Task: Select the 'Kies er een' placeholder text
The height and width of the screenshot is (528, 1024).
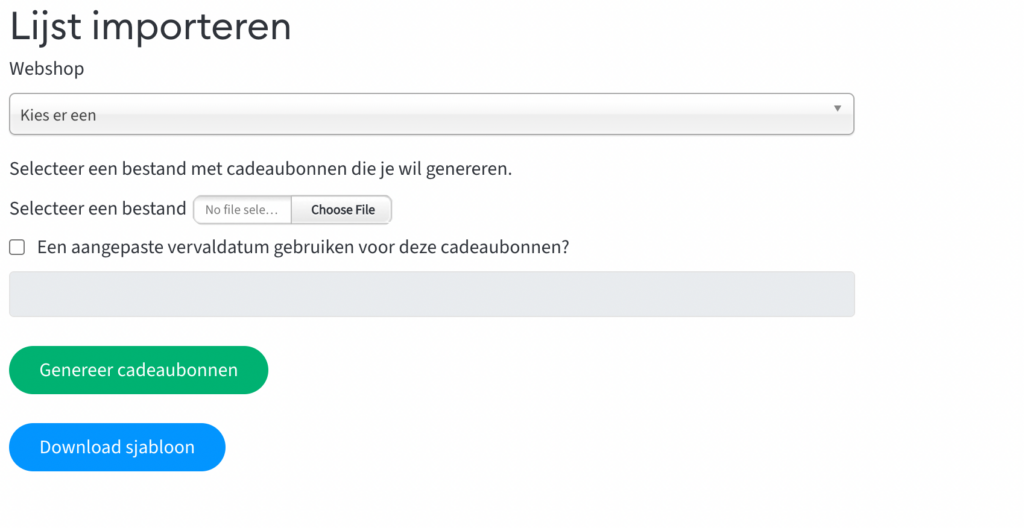Action: point(58,115)
